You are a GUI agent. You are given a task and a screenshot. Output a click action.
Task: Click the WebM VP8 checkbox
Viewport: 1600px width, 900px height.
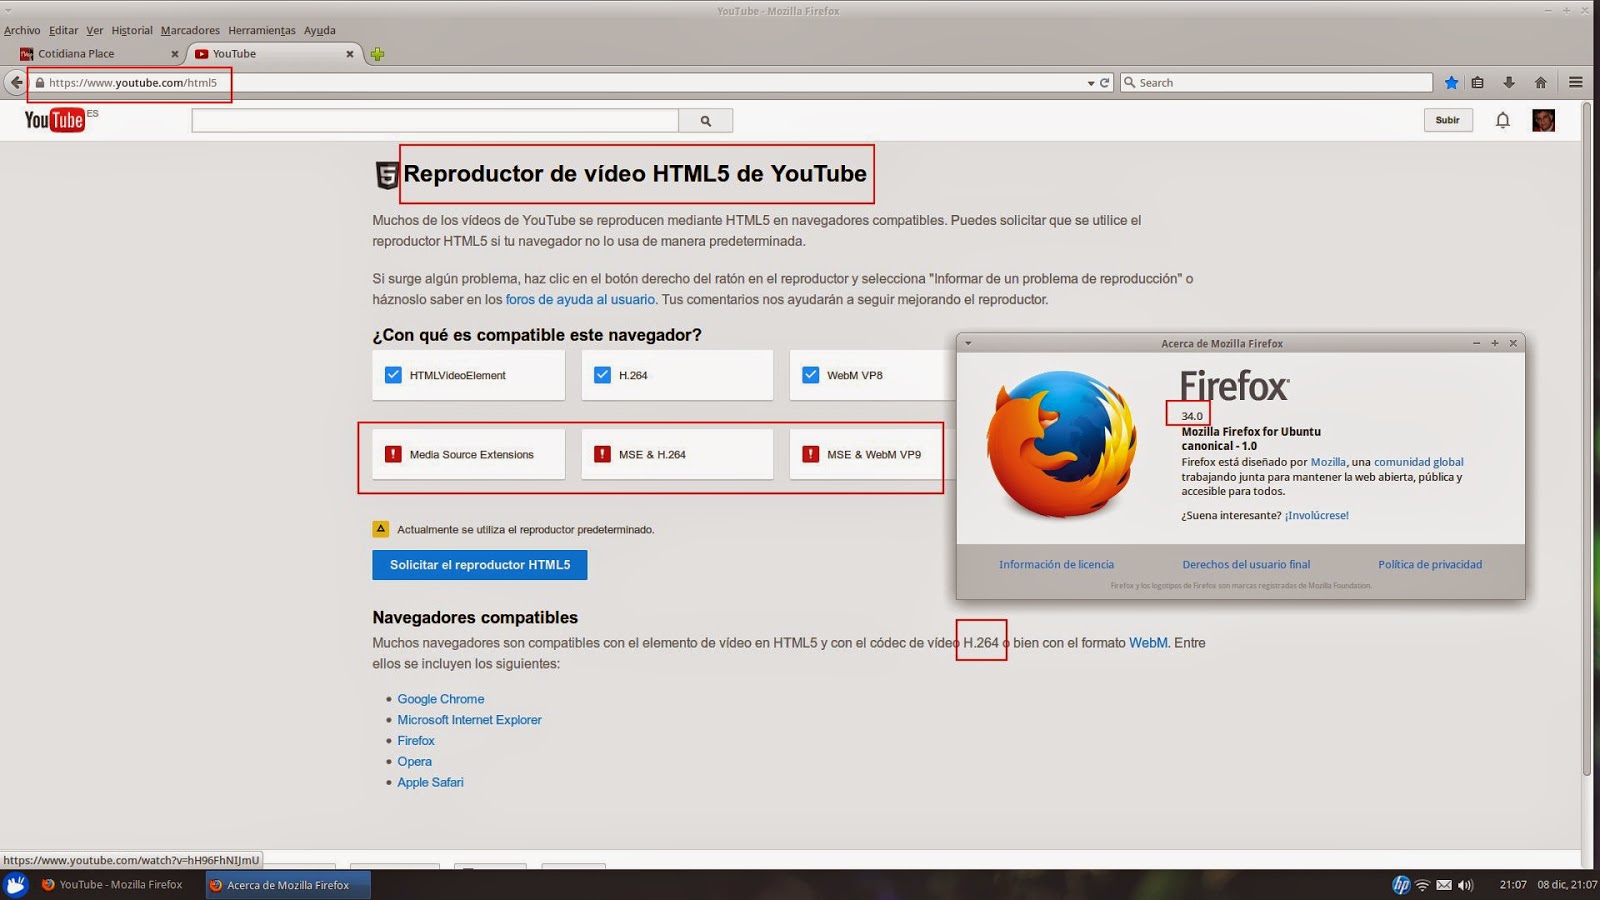coord(810,375)
